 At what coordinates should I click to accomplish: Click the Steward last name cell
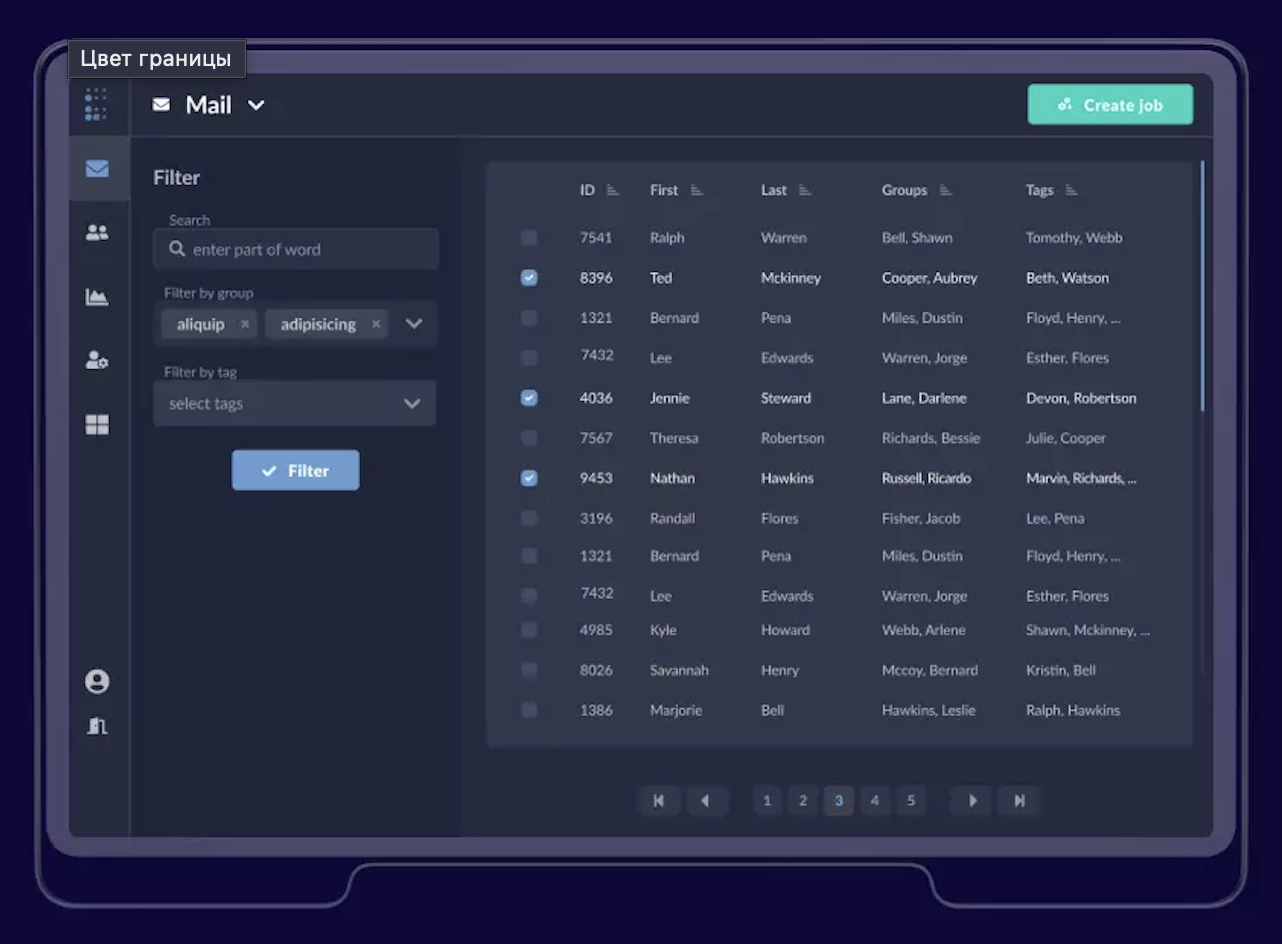pos(786,398)
